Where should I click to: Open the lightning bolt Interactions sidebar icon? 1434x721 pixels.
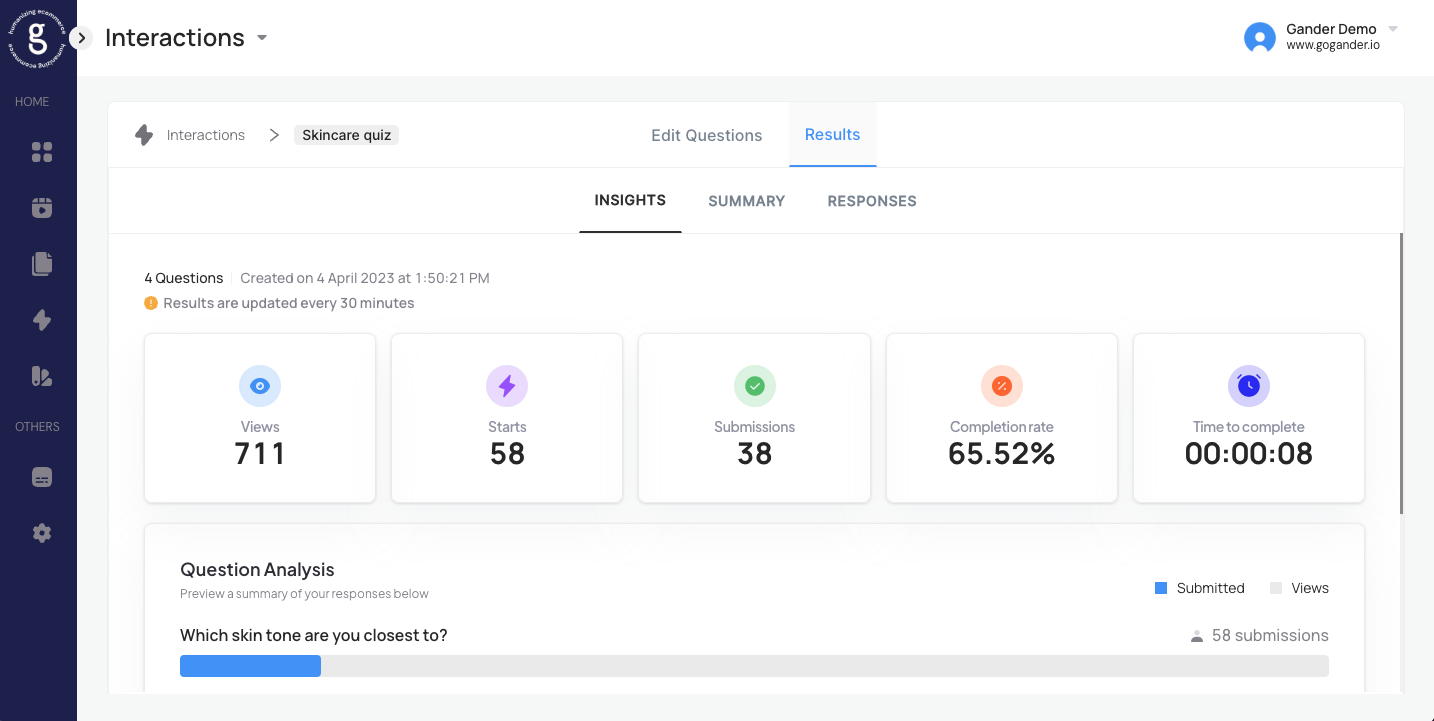(x=42, y=320)
